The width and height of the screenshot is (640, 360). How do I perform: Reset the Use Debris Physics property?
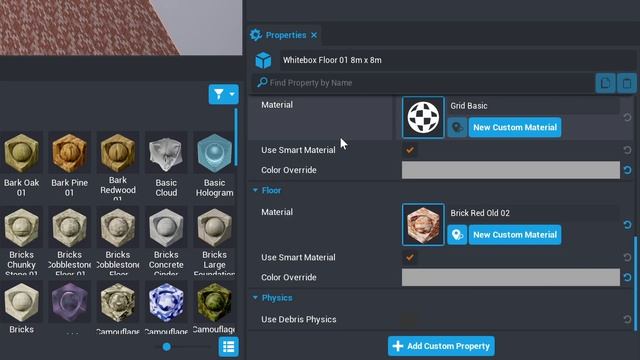tap(627, 320)
